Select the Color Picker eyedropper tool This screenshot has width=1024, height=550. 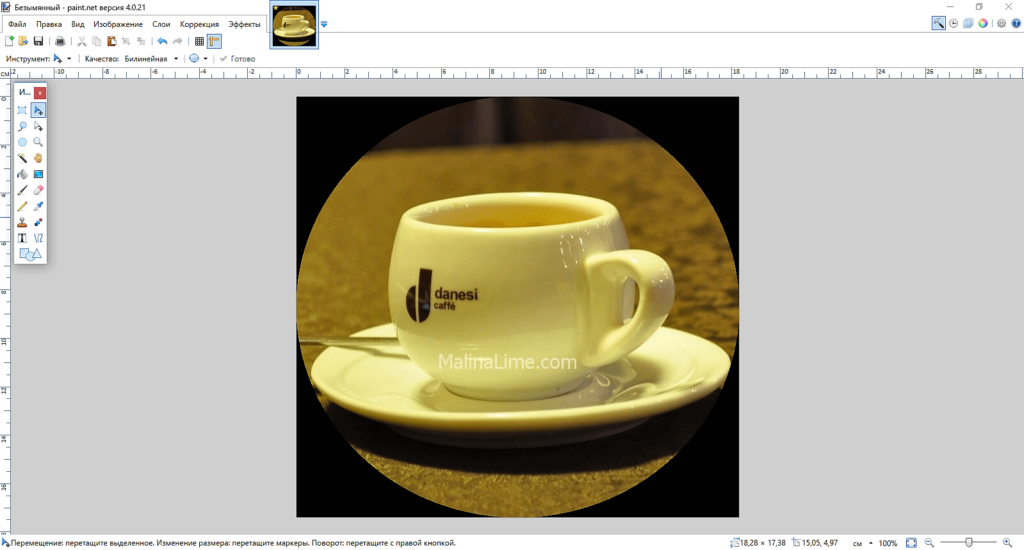click(38, 206)
